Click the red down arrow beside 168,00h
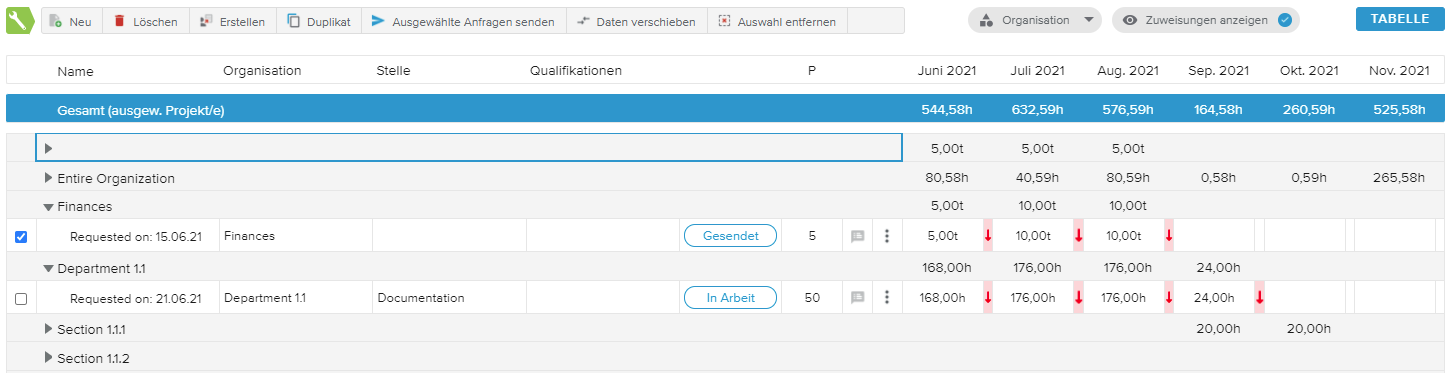This screenshot has height=373, width=1451. (988, 297)
